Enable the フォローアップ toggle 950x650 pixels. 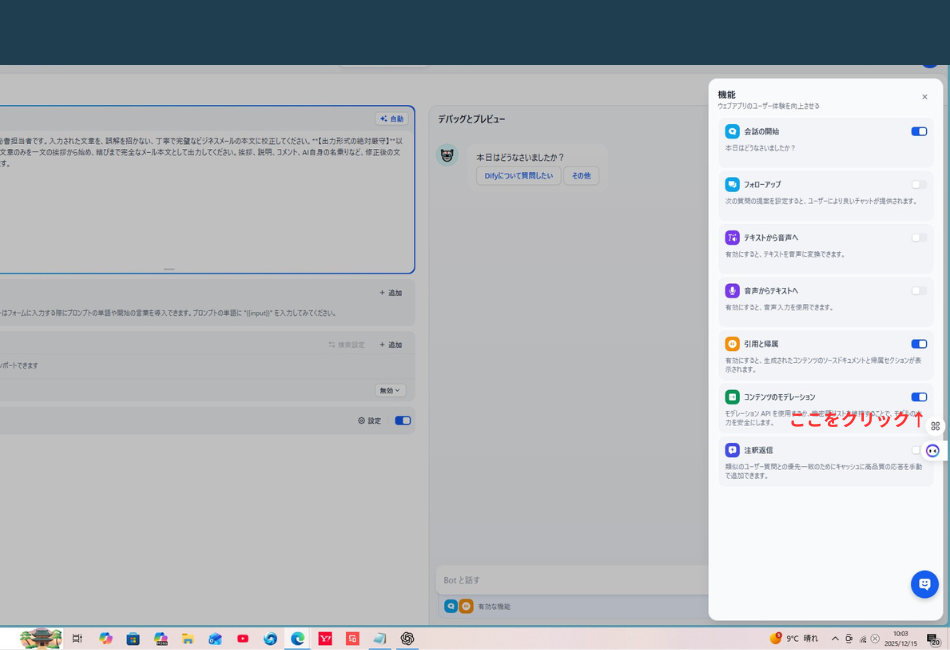point(918,184)
